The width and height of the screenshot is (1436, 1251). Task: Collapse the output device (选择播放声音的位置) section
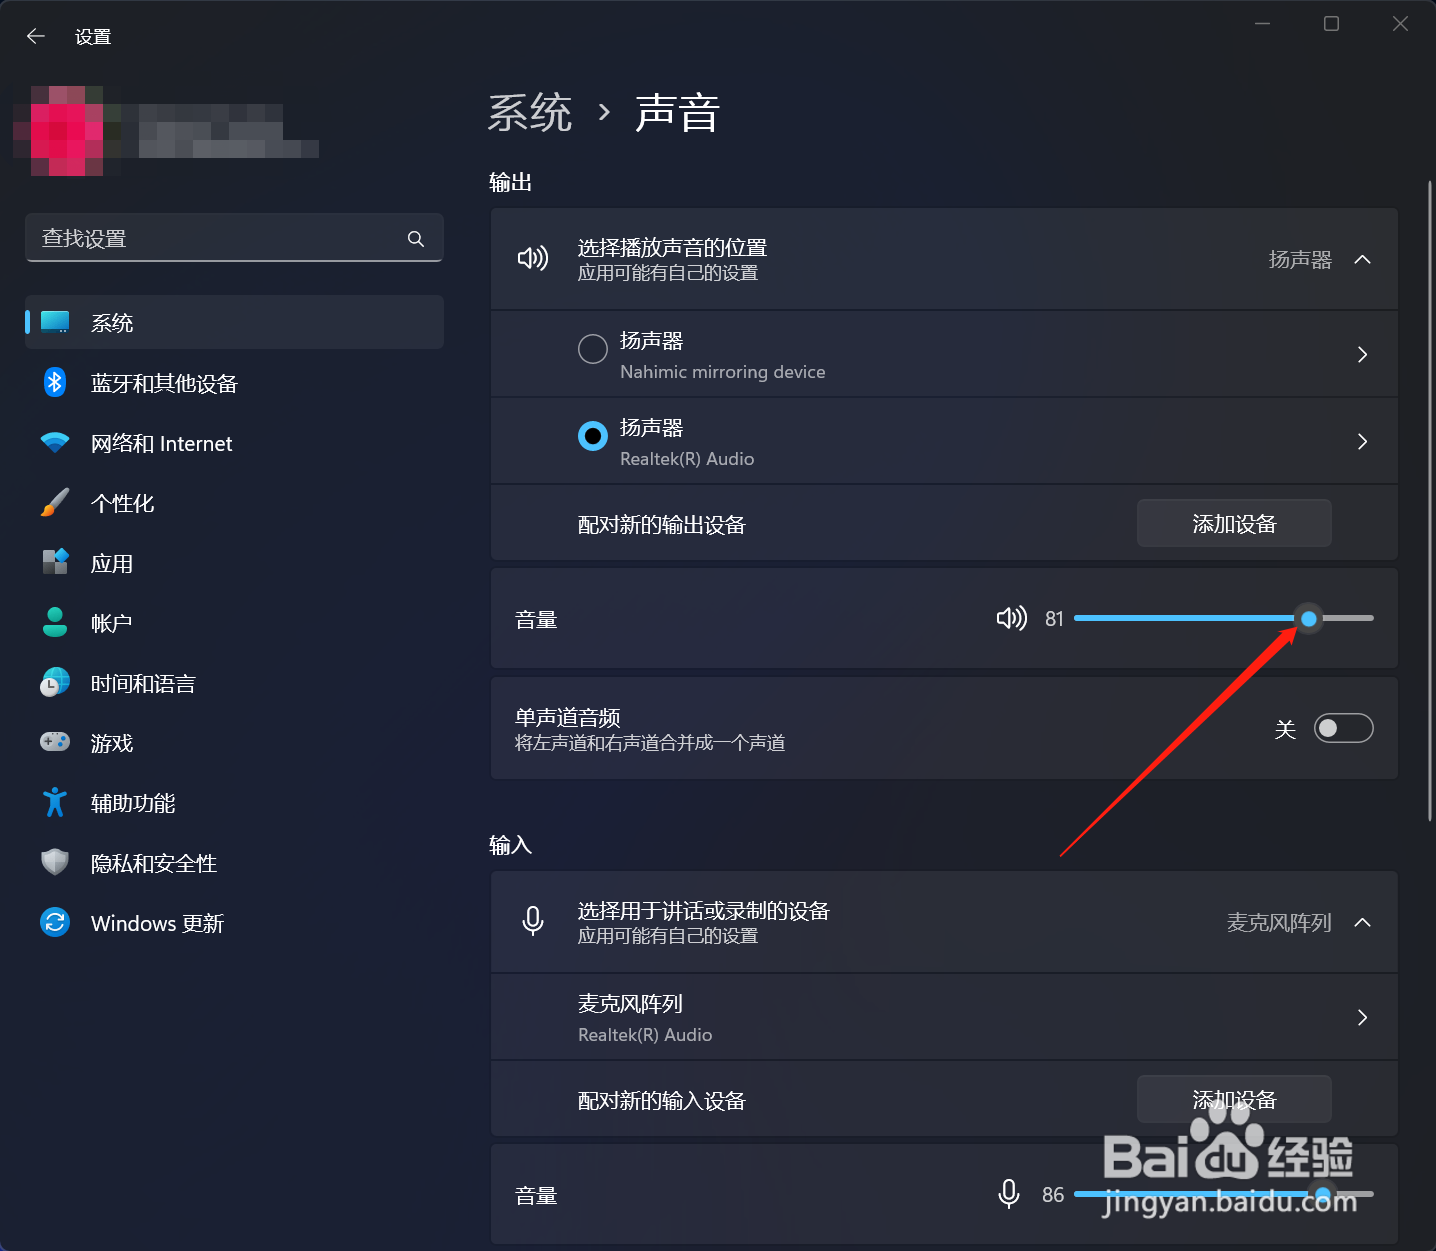pyautogui.click(x=1362, y=259)
